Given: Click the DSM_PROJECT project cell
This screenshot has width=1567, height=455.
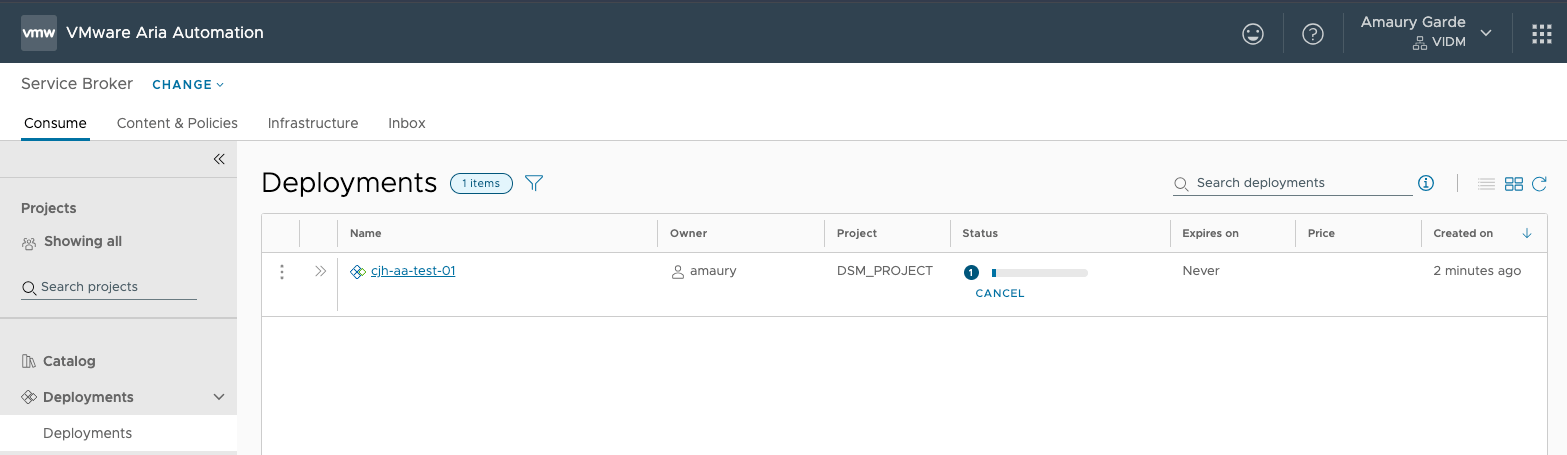Looking at the screenshot, I should 885,271.
